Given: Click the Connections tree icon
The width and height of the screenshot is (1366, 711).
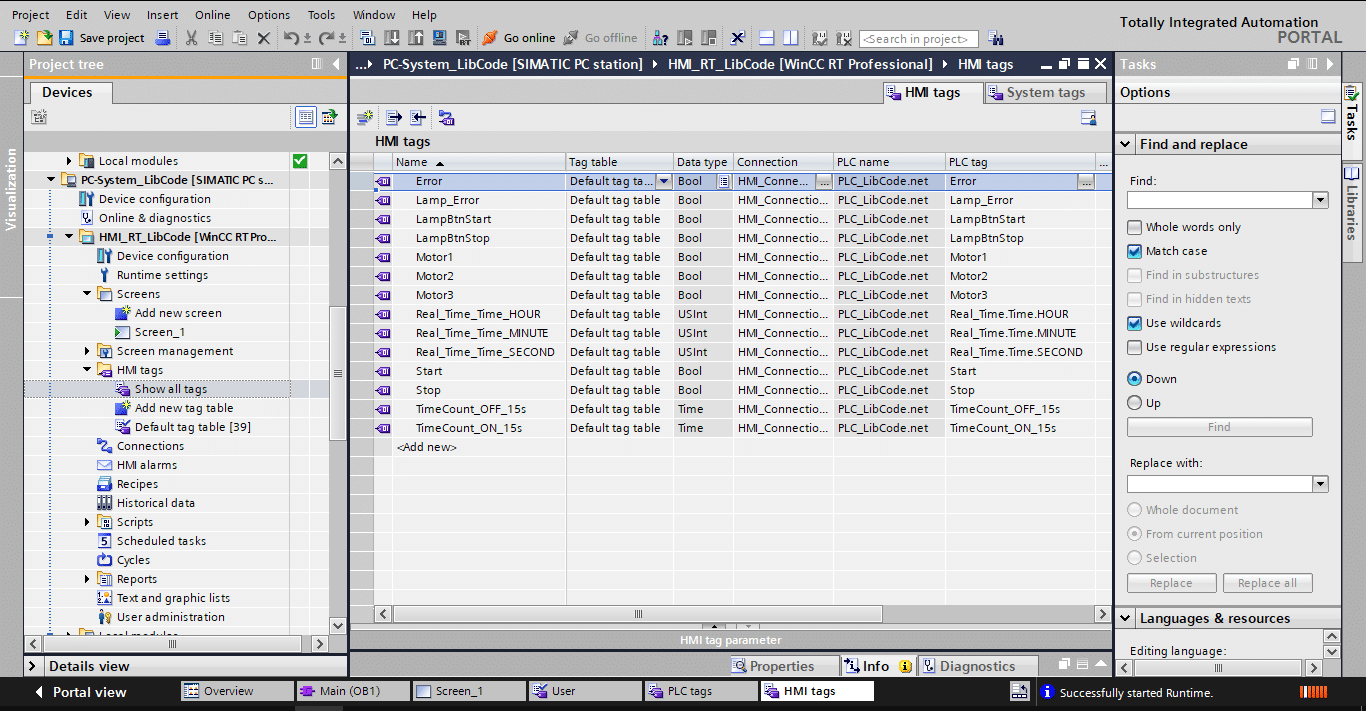Looking at the screenshot, I should coord(105,446).
